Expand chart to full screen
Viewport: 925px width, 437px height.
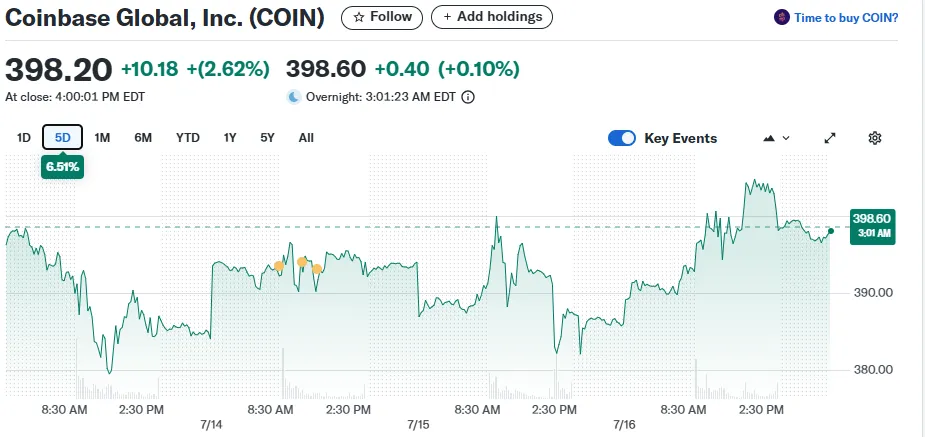tap(830, 138)
